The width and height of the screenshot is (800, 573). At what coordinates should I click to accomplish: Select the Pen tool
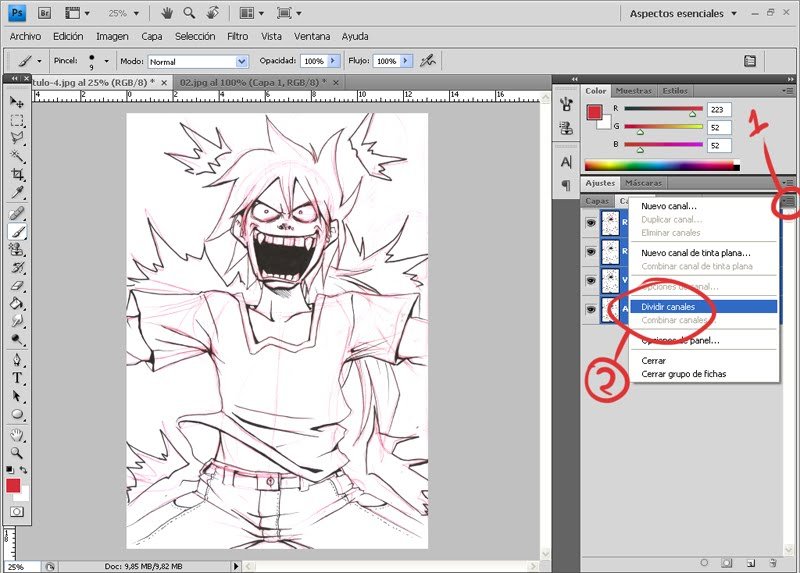(x=17, y=360)
